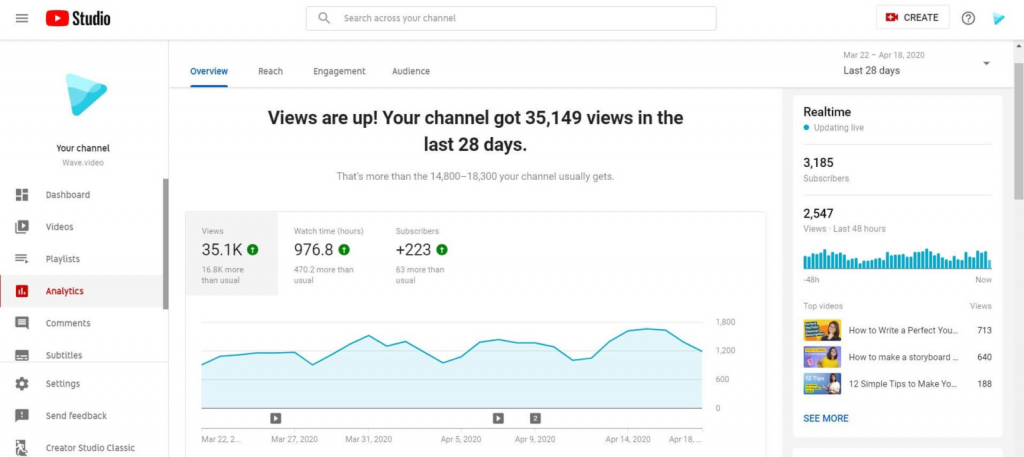The height and width of the screenshot is (457, 1024).
Task: Open the help question mark icon
Action: pyautogui.click(x=968, y=18)
